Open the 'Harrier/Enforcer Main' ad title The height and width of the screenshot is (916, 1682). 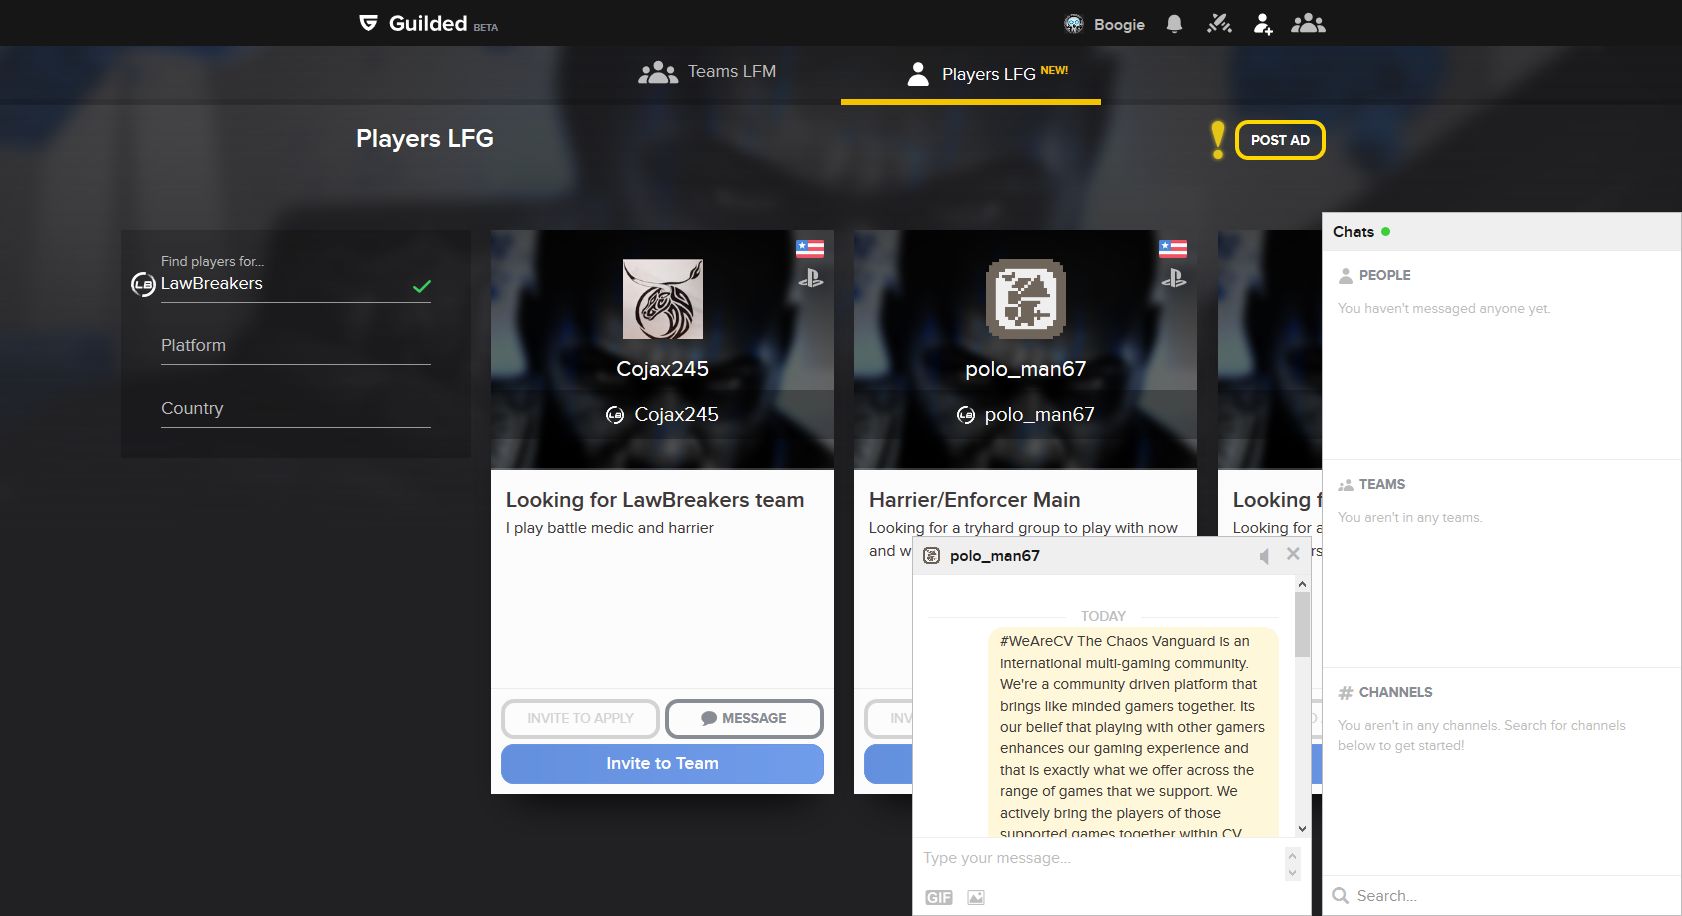coord(975,500)
